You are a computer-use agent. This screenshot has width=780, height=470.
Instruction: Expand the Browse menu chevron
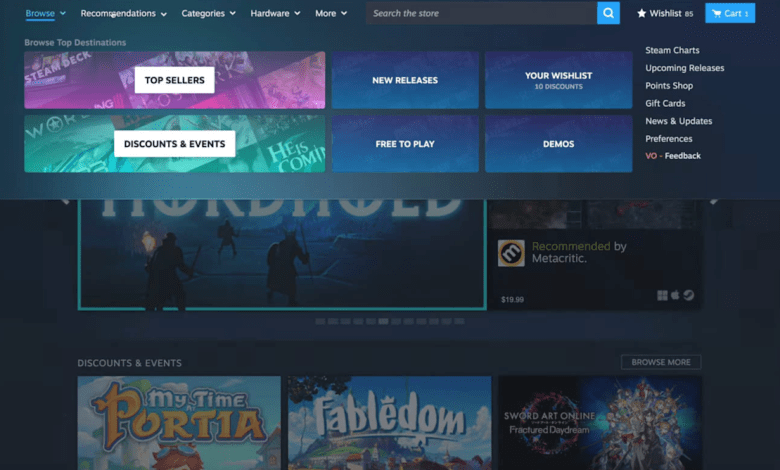(x=63, y=13)
